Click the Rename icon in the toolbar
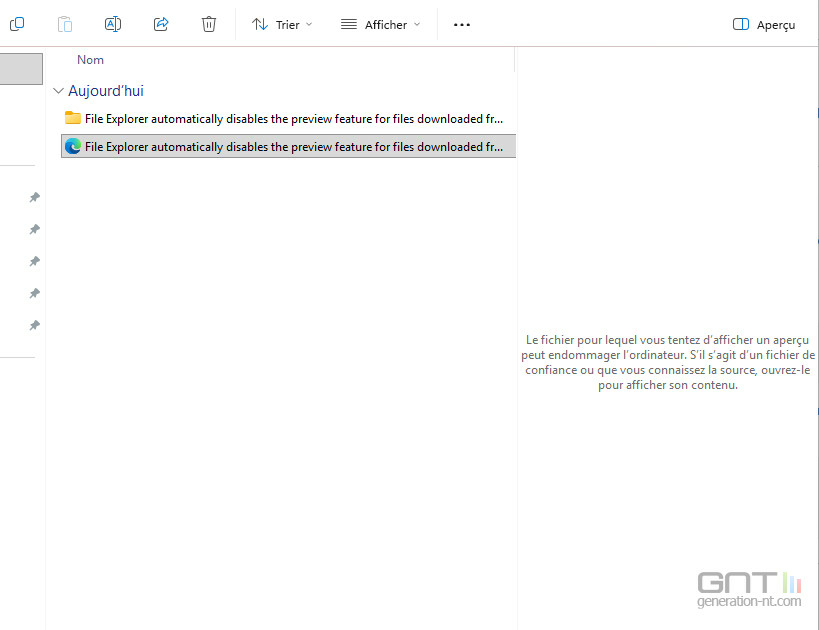The width and height of the screenshot is (819, 630). pos(113,24)
